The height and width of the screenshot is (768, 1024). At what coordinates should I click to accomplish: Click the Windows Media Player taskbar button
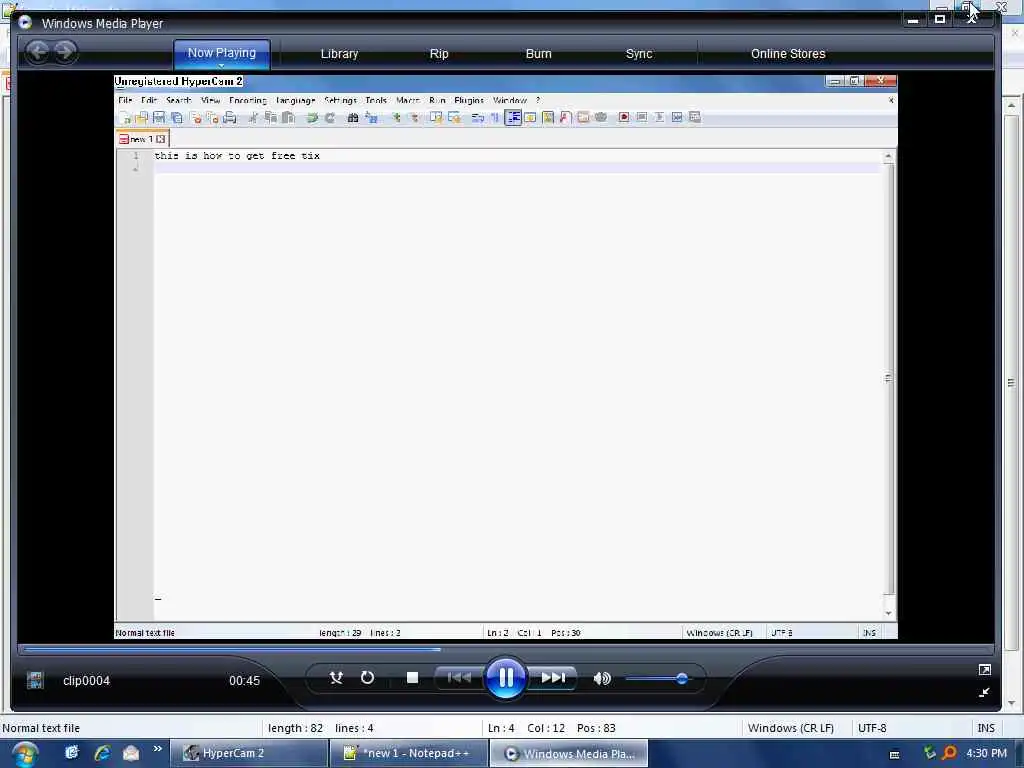[x=569, y=753]
